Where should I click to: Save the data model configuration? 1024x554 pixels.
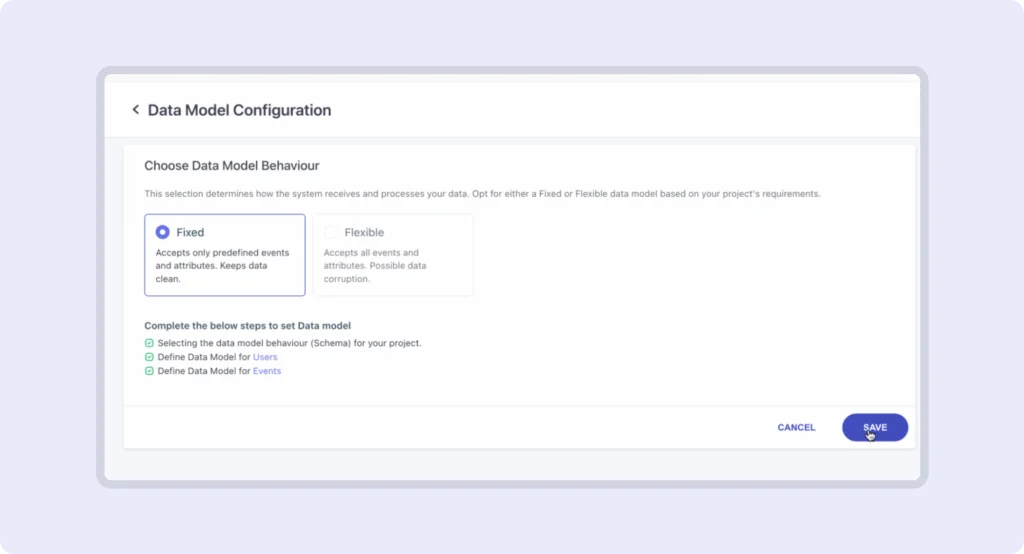pos(874,427)
